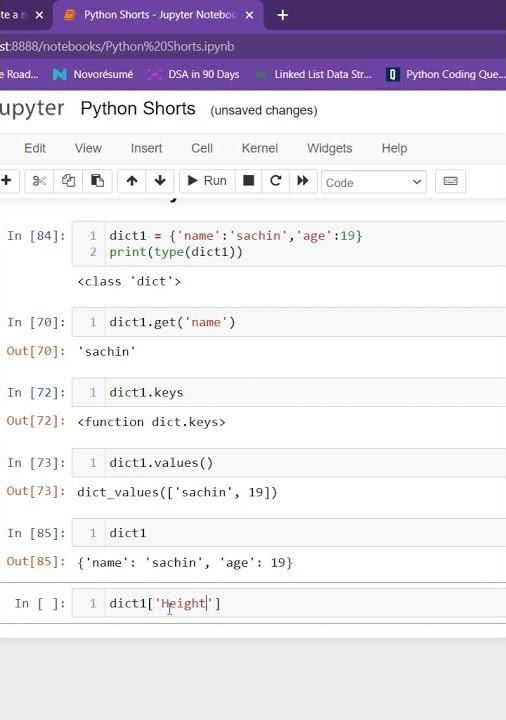Restart kernel and run all icon

pyautogui.click(x=303, y=181)
